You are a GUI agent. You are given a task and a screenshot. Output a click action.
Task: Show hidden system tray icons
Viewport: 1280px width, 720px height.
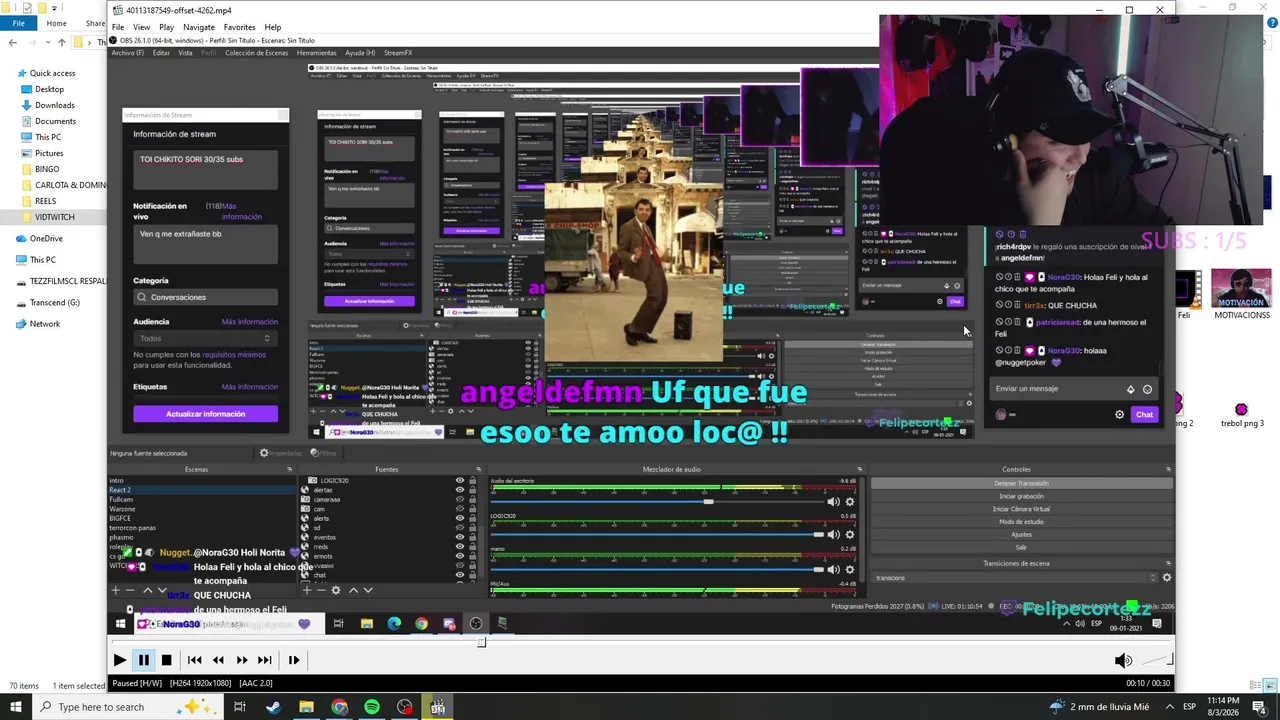pyautogui.click(x=1169, y=707)
